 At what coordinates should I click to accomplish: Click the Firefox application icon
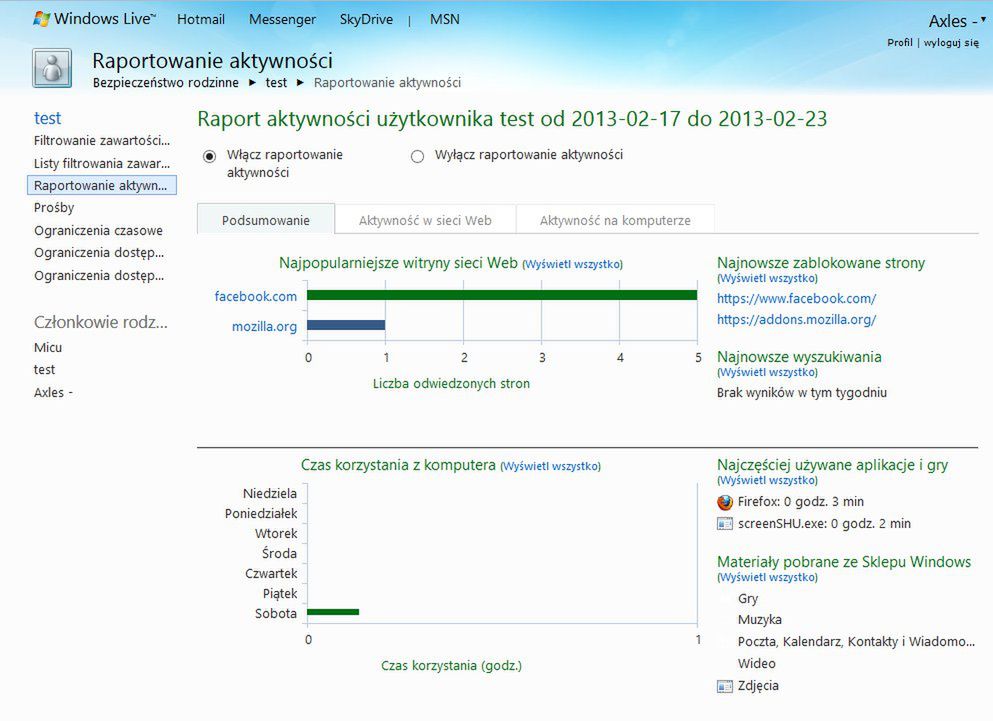724,502
